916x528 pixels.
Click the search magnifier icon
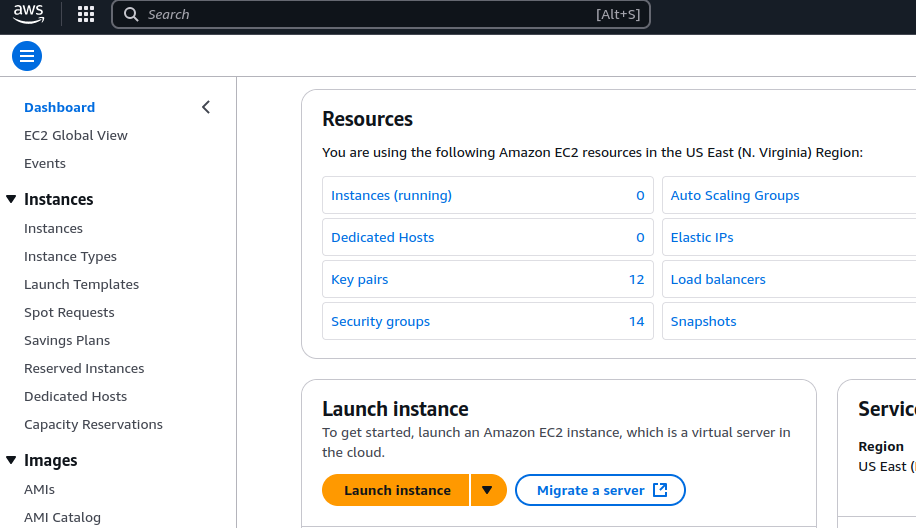tap(131, 14)
